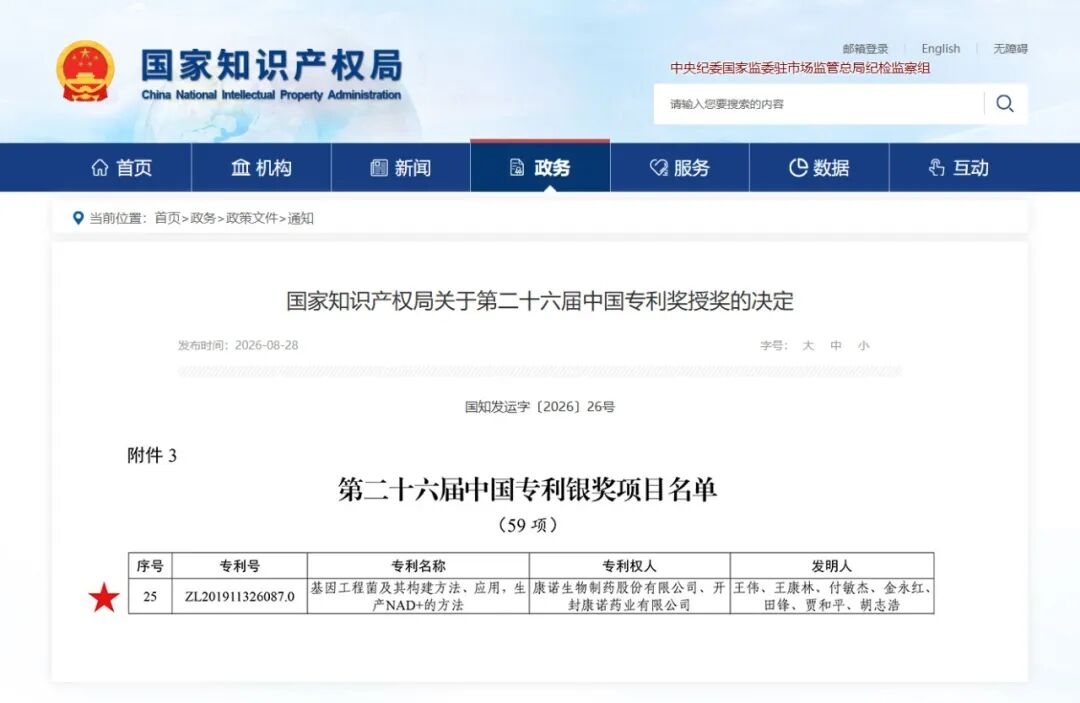
Task: Open the 数据 navigation tab
Action: pos(820,167)
